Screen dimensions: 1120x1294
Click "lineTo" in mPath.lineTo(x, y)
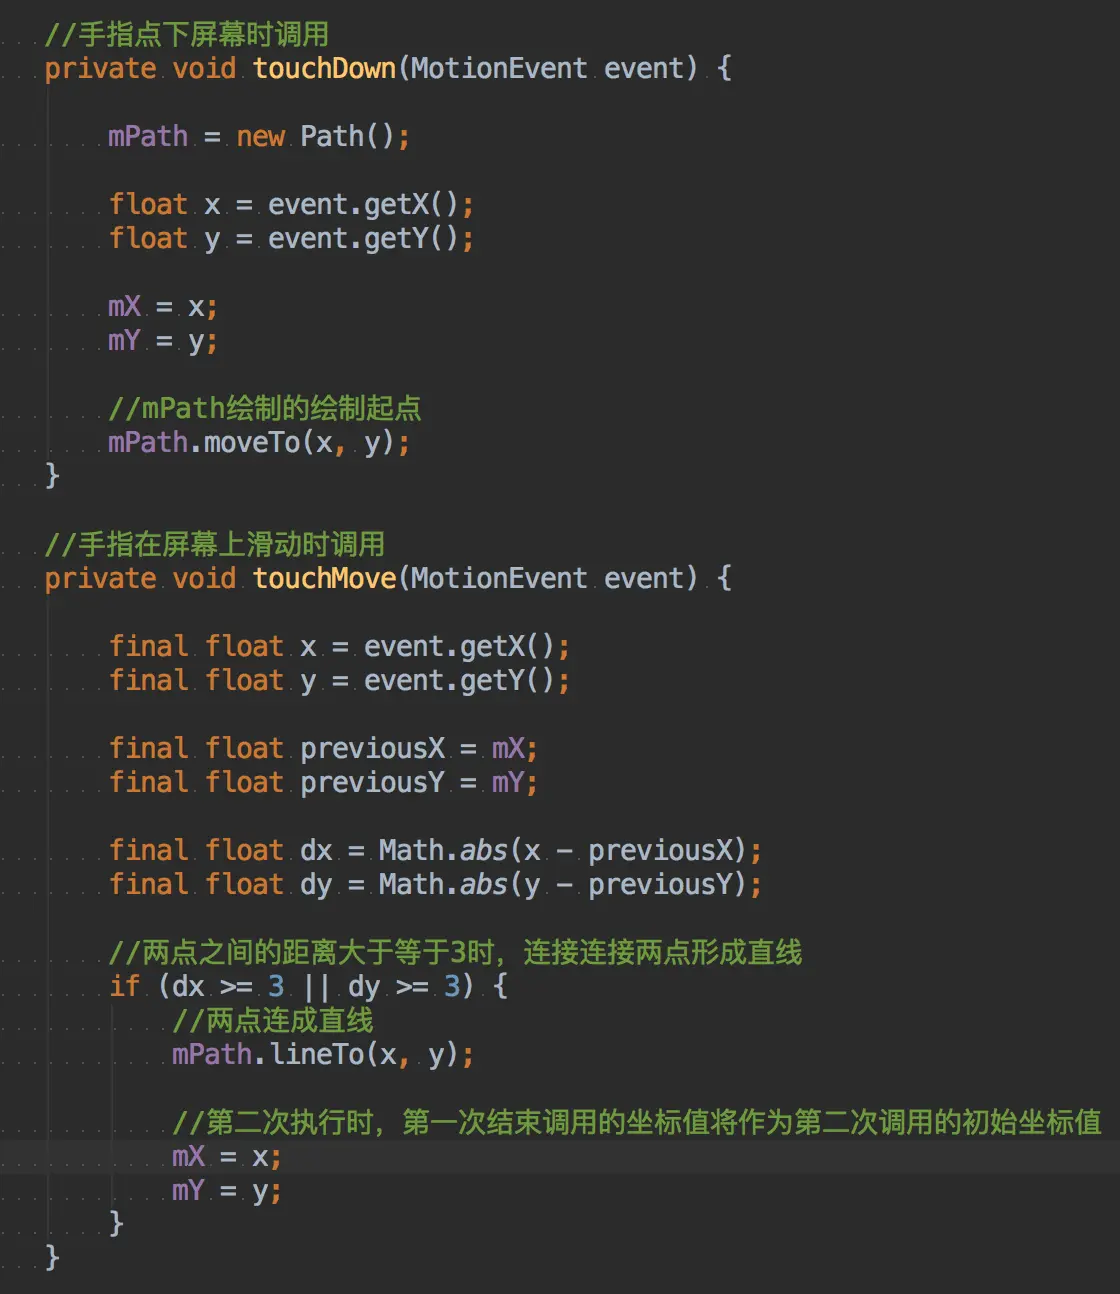click(316, 1054)
